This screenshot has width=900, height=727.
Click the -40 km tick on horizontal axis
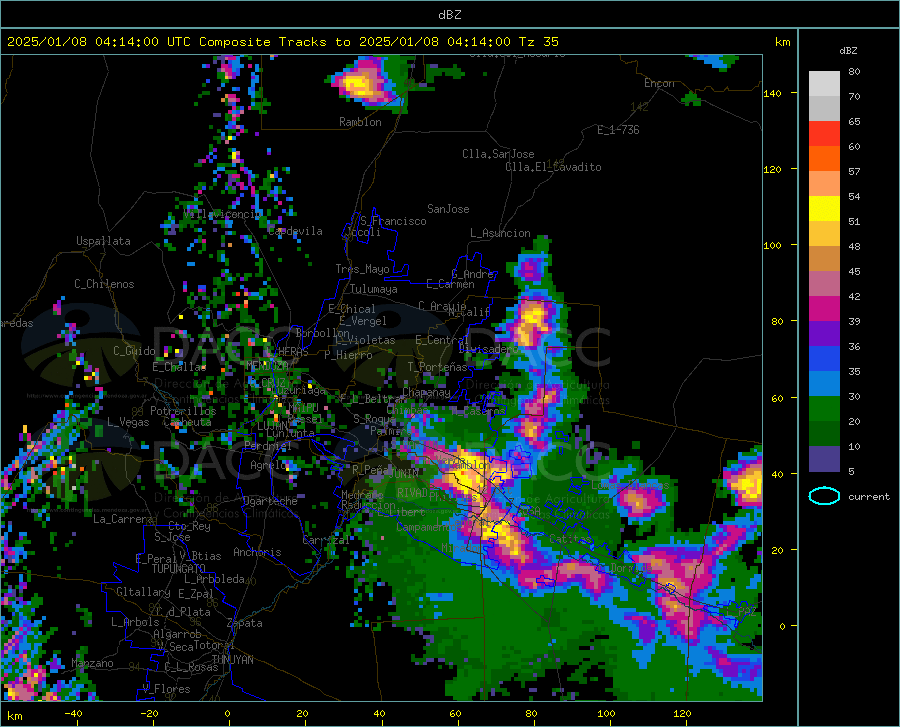coord(73,713)
